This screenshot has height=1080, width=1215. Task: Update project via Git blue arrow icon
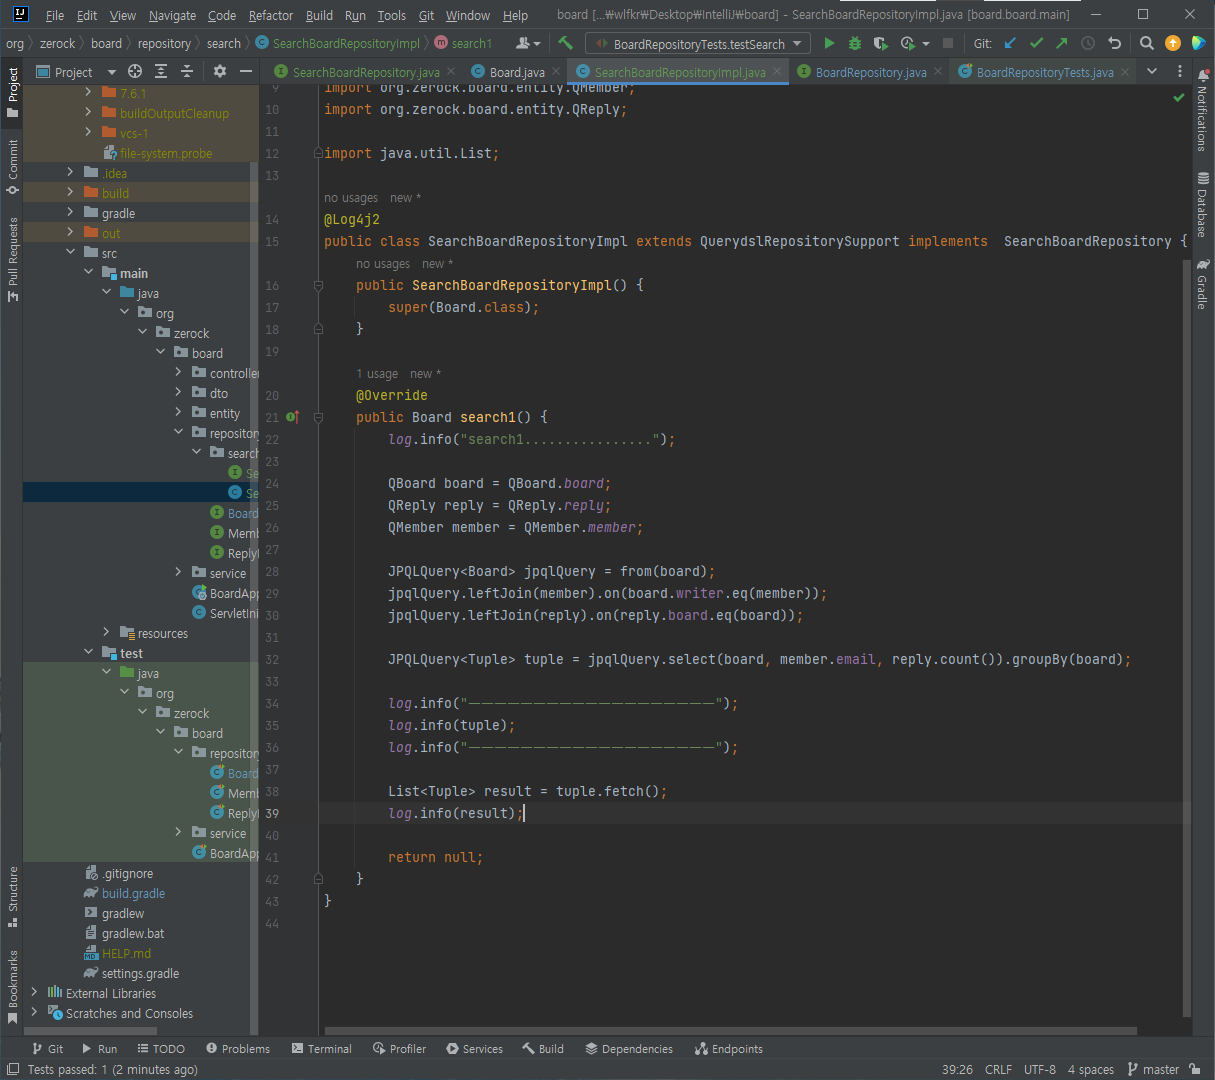point(1010,43)
